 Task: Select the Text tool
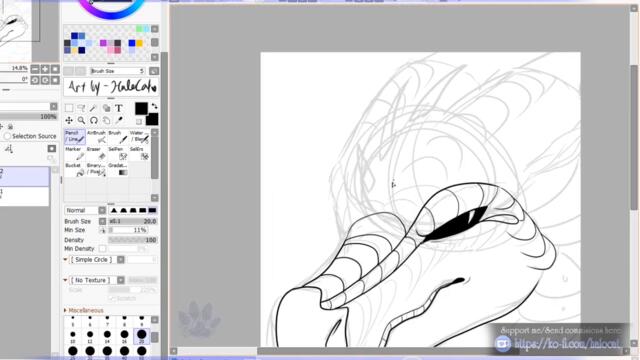click(119, 108)
